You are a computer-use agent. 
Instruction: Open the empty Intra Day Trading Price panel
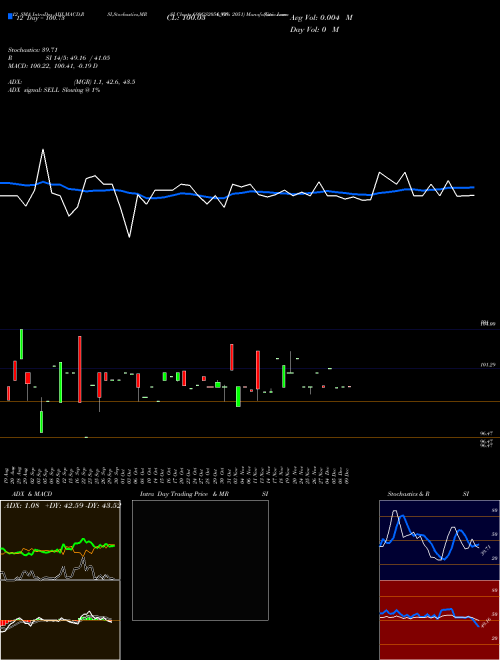pos(200,560)
